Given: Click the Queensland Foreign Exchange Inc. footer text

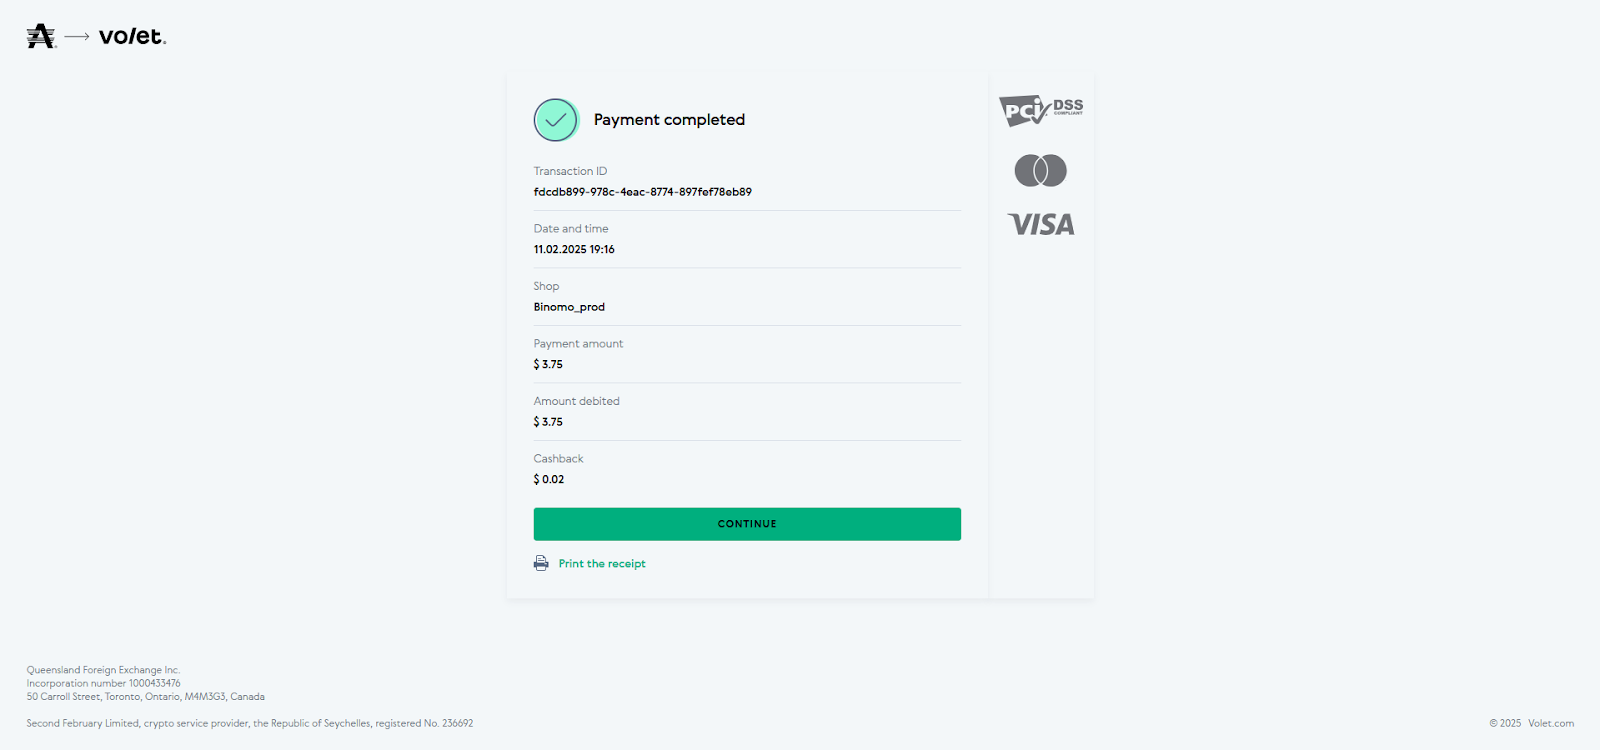Looking at the screenshot, I should point(103,670).
